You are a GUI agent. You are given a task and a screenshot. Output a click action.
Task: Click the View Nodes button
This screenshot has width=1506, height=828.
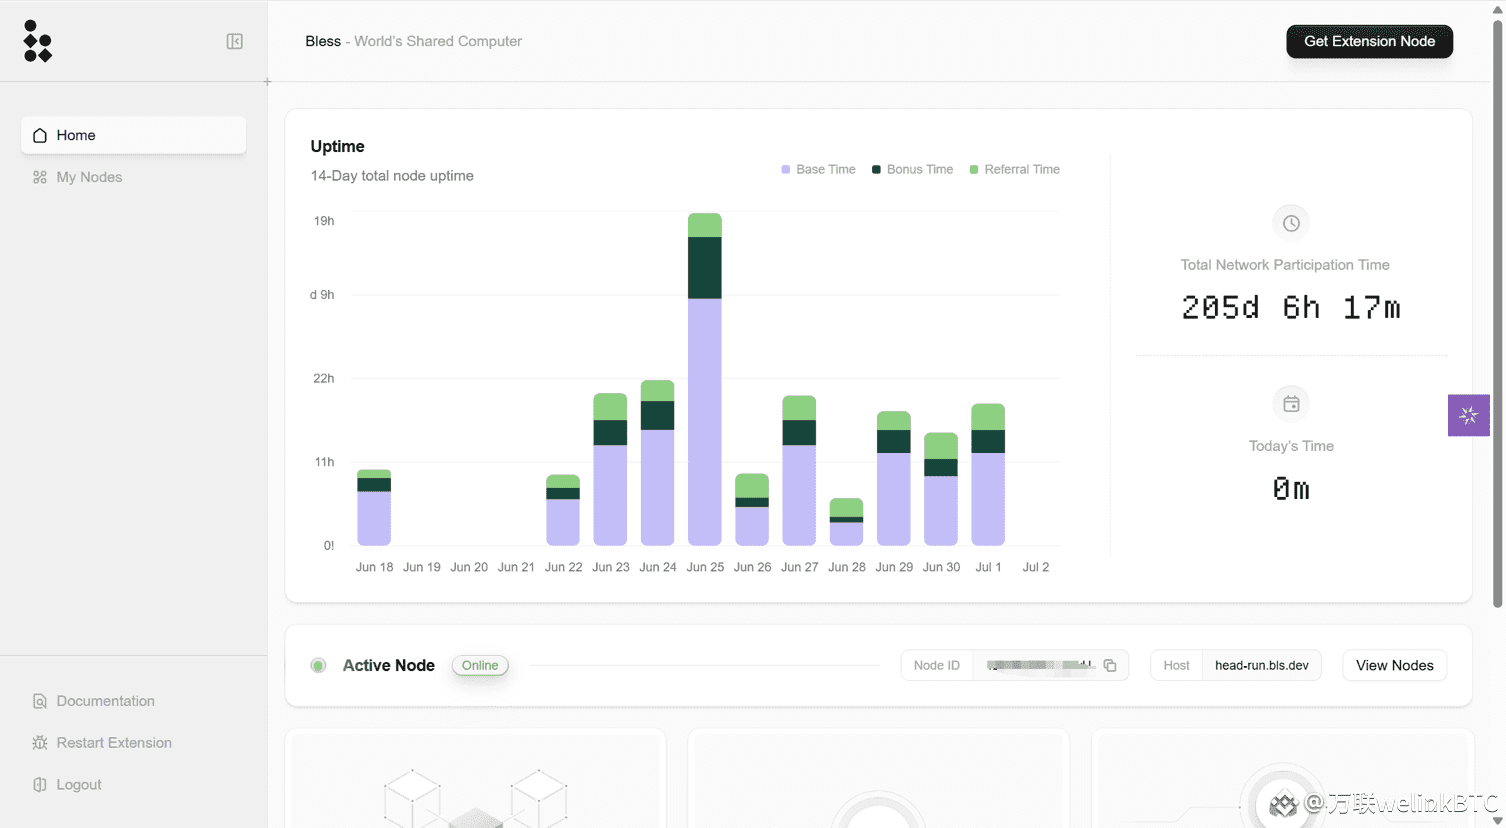click(x=1394, y=666)
